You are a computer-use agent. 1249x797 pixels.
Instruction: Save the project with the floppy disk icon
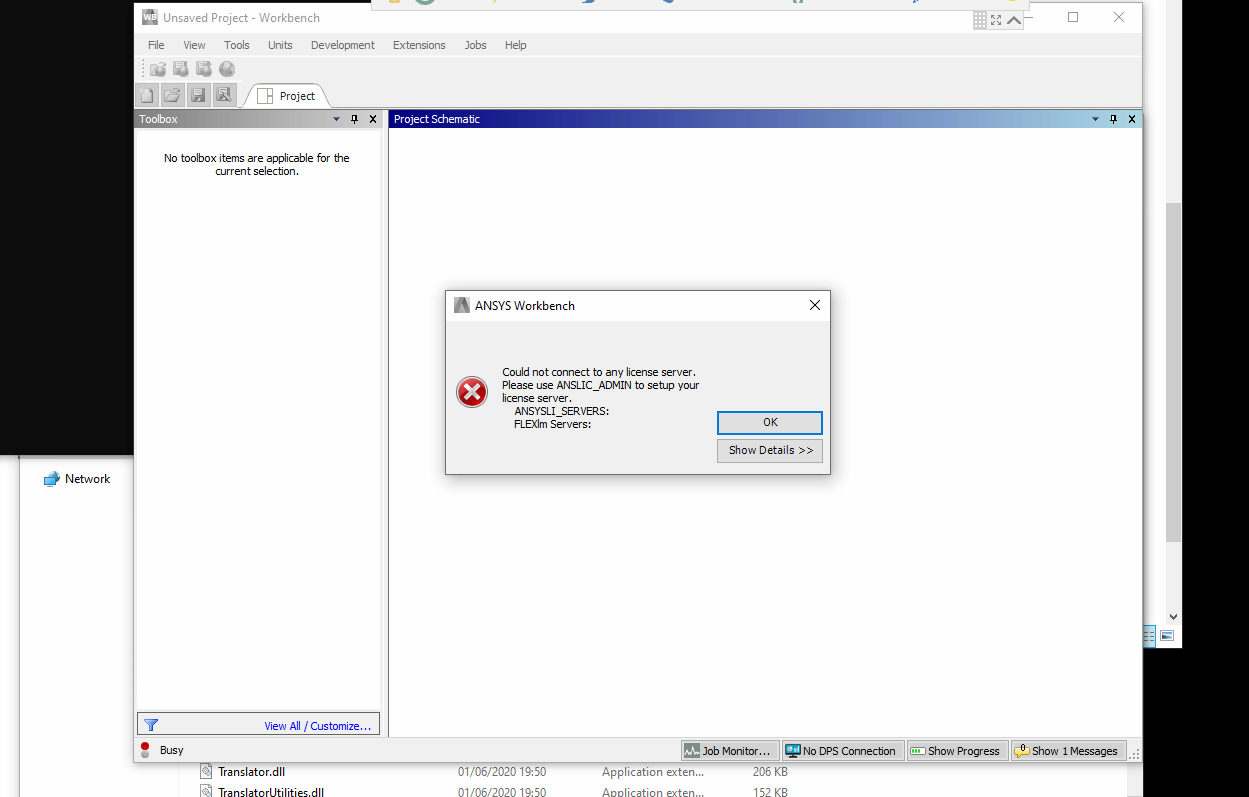(x=198, y=95)
